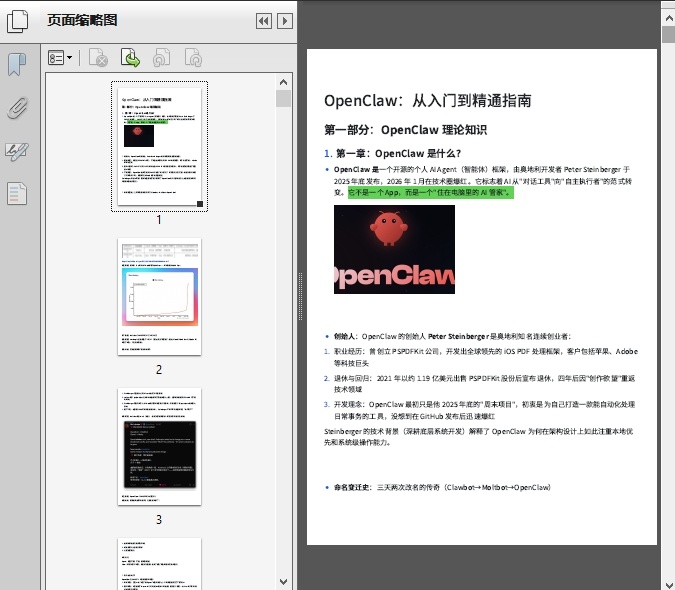The image size is (675, 590).
Task: Click page number label 3 under thumbnail
Action: [x=159, y=520]
